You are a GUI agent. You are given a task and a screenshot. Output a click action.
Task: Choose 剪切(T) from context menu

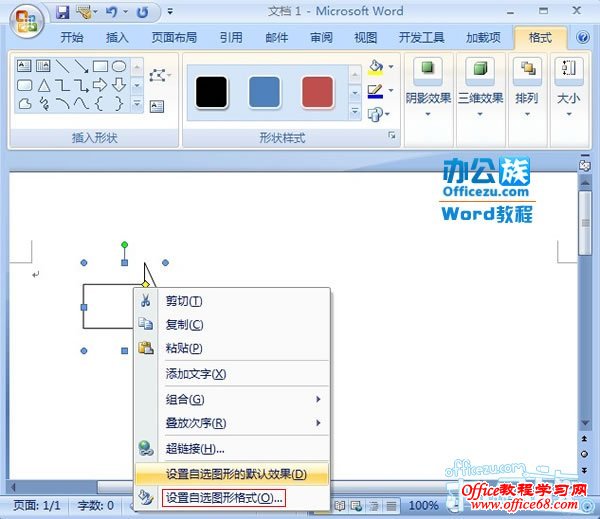point(232,301)
